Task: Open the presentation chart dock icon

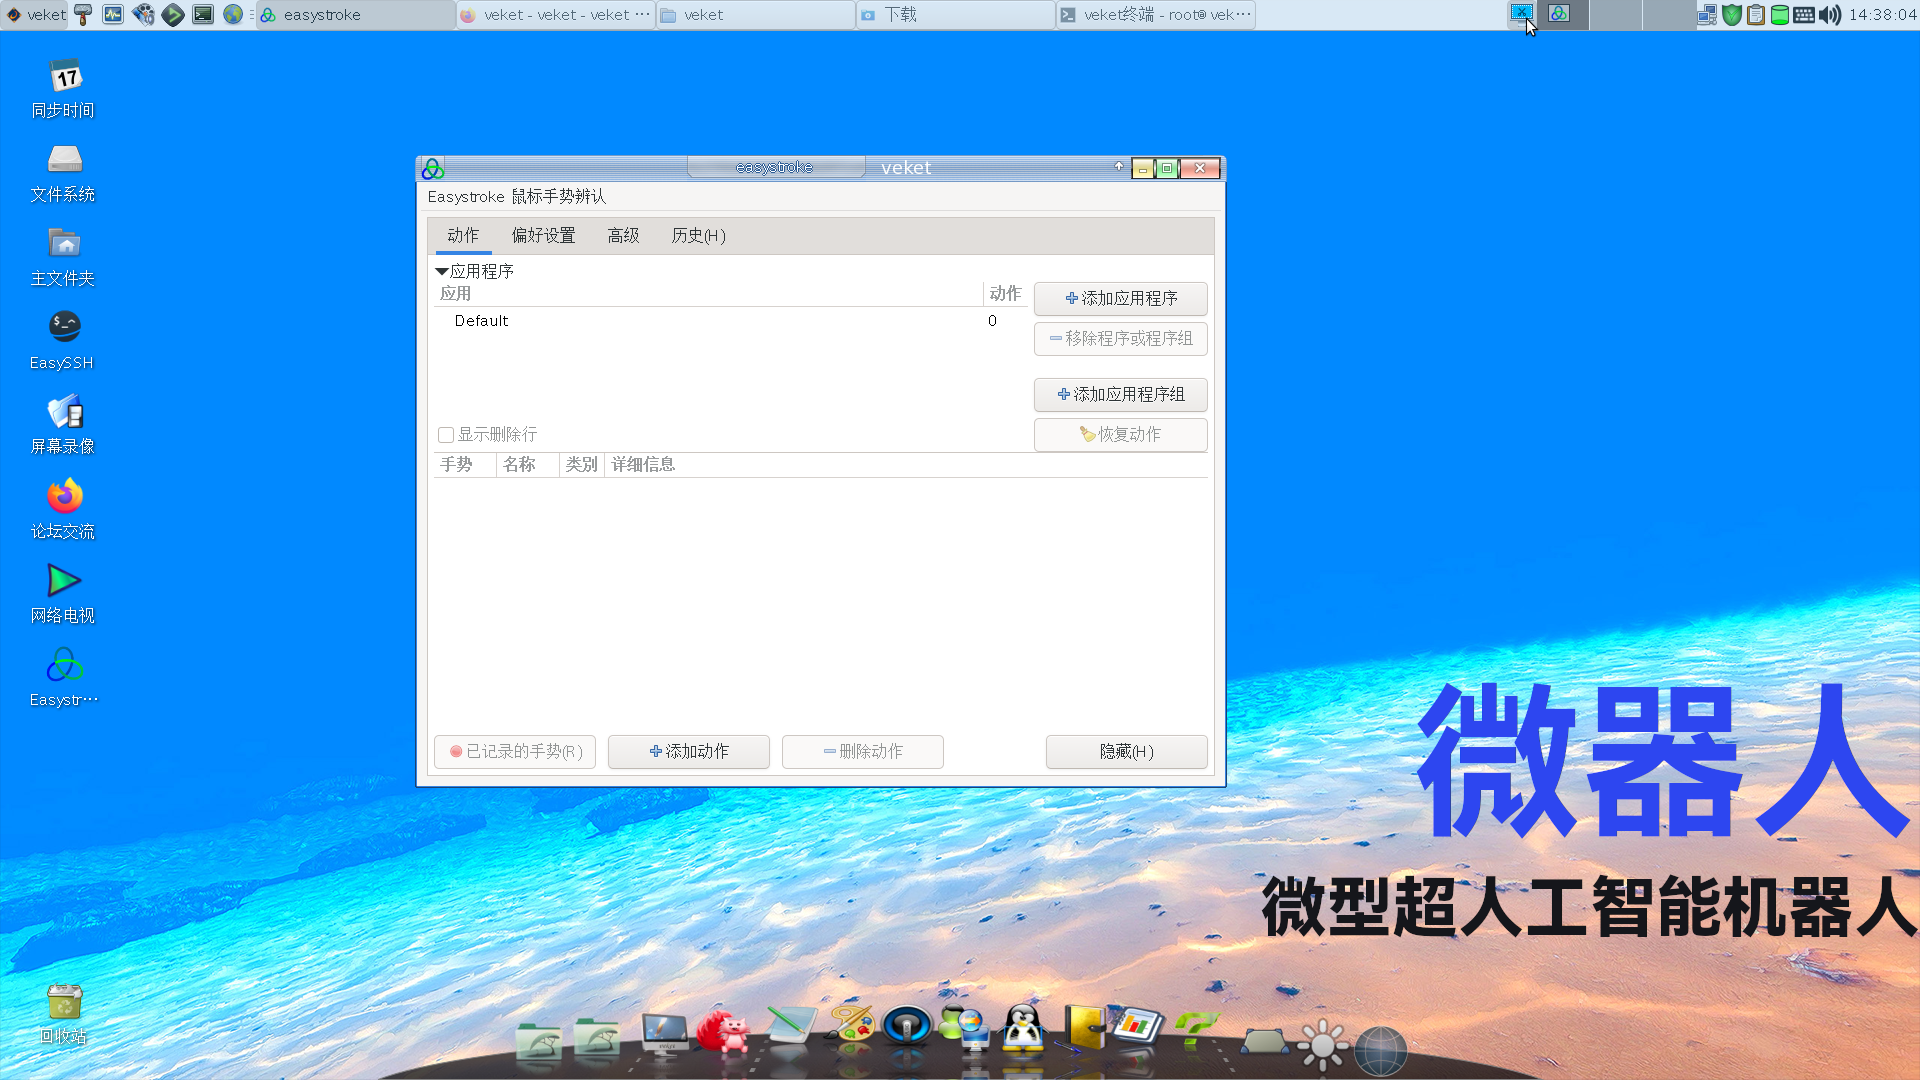Action: pyautogui.click(x=1137, y=1027)
